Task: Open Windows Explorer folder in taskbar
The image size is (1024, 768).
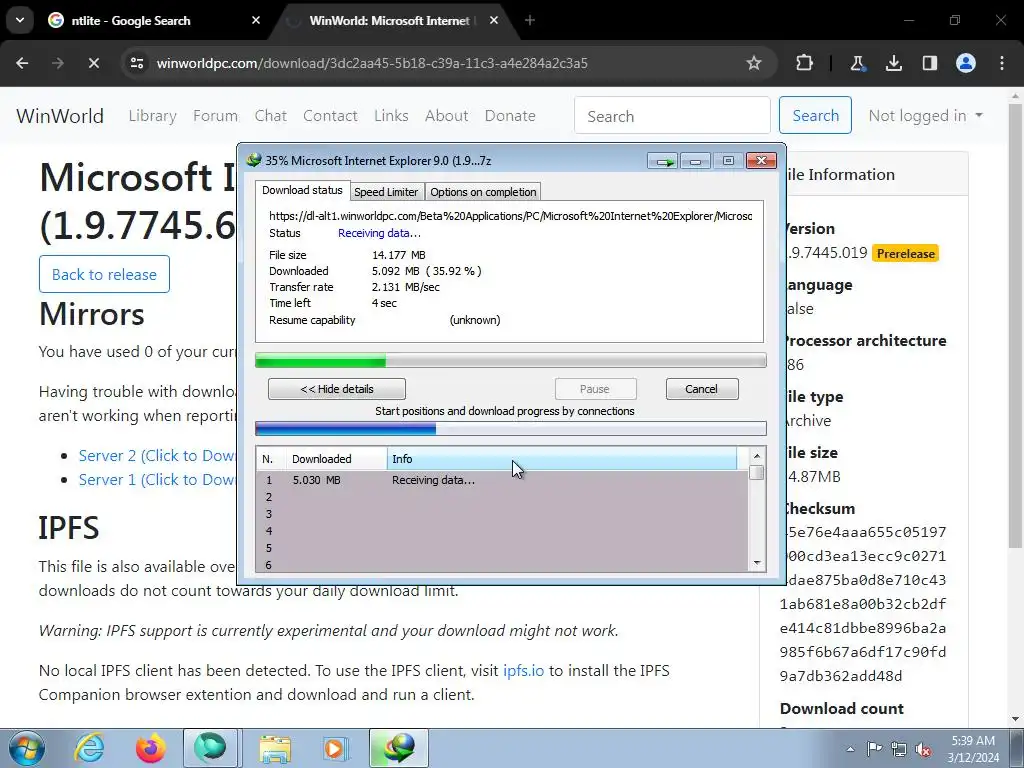Action: (274, 748)
